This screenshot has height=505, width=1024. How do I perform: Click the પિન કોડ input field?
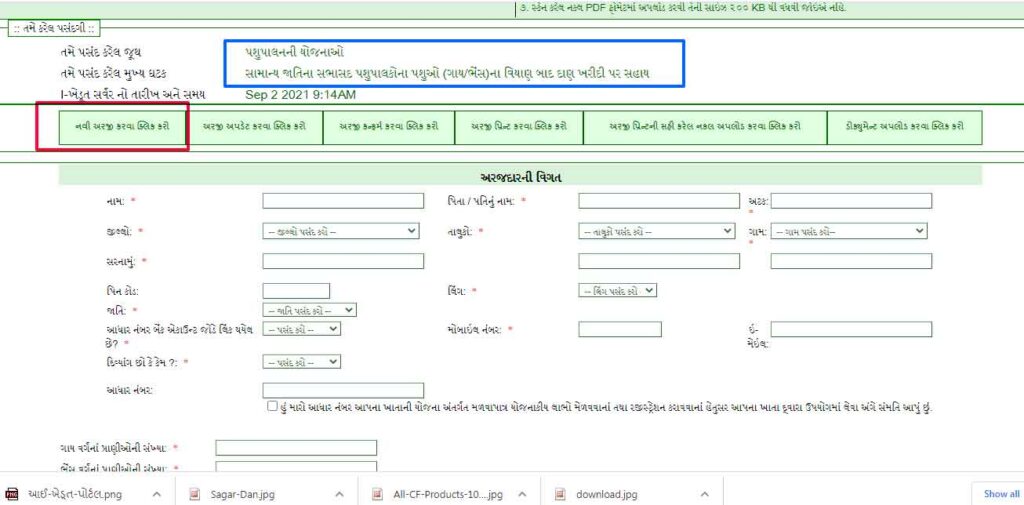[x=296, y=291]
